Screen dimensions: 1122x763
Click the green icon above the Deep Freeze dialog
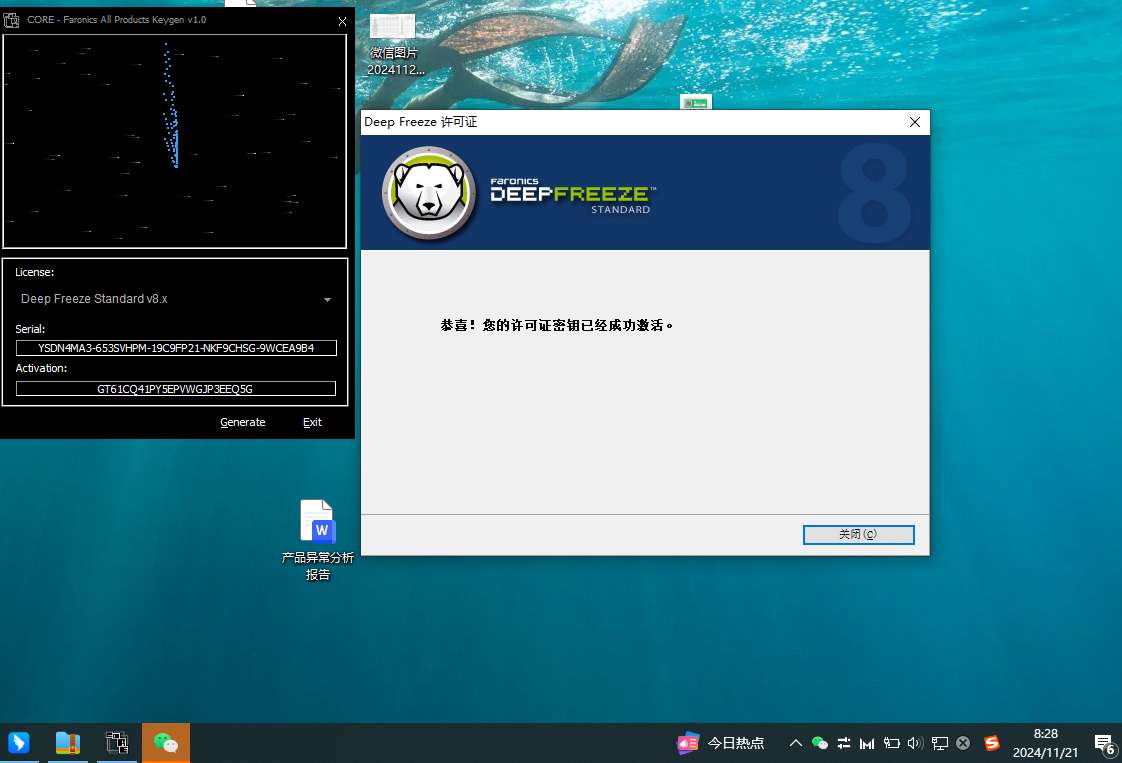tap(696, 102)
